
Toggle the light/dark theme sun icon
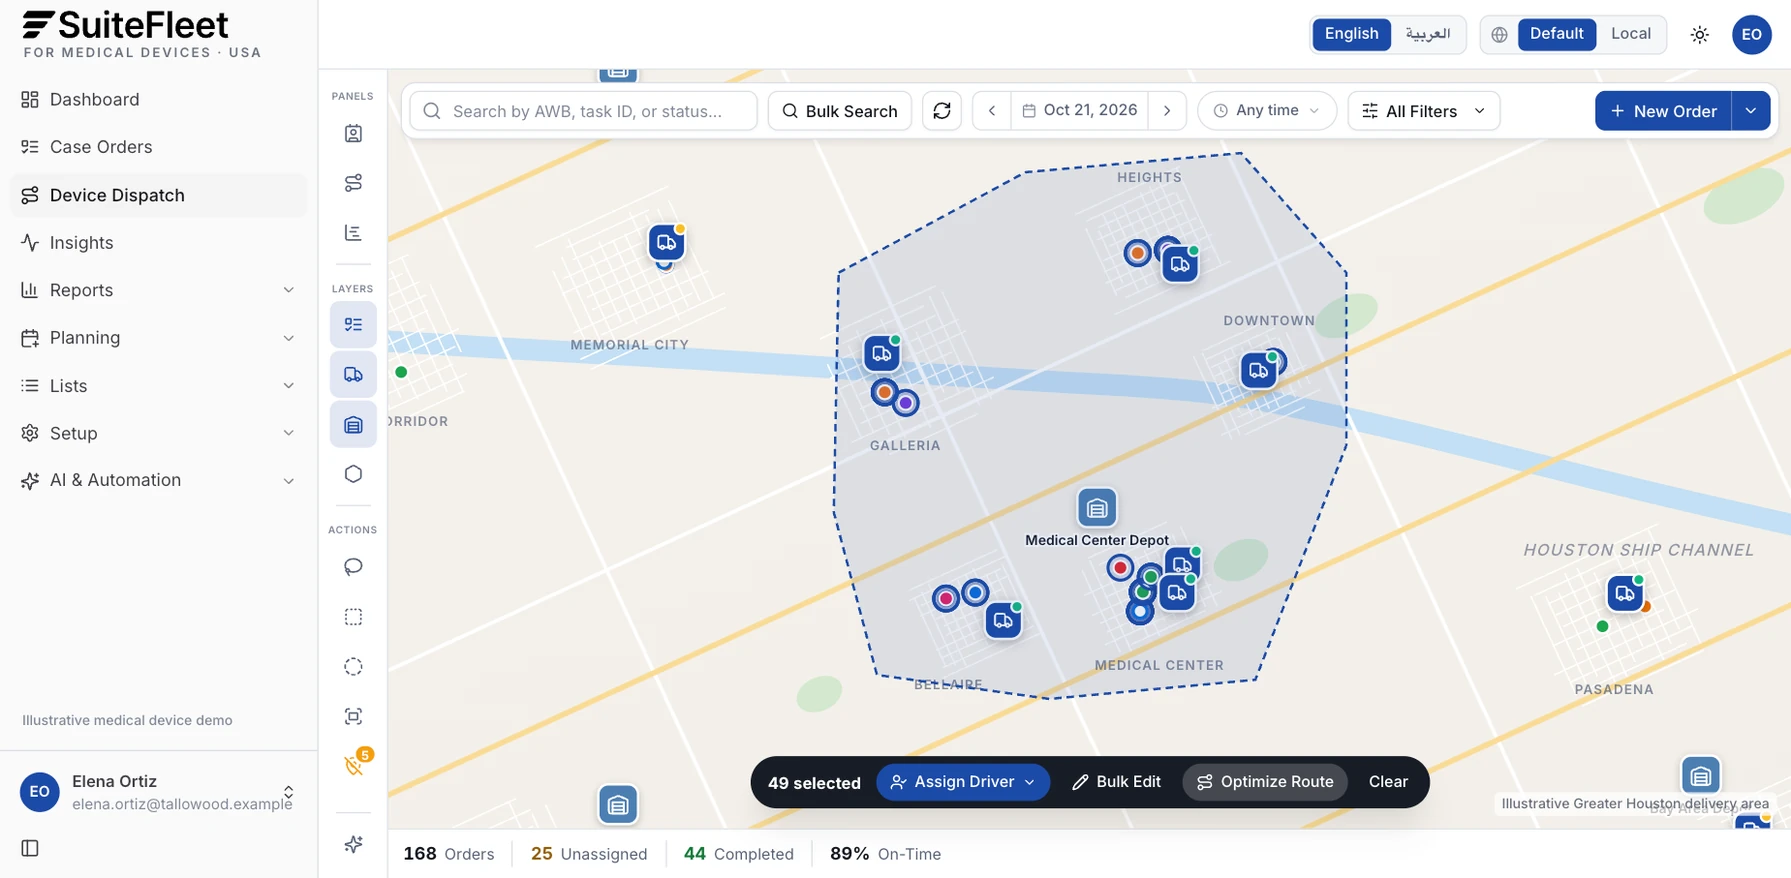[1700, 35]
